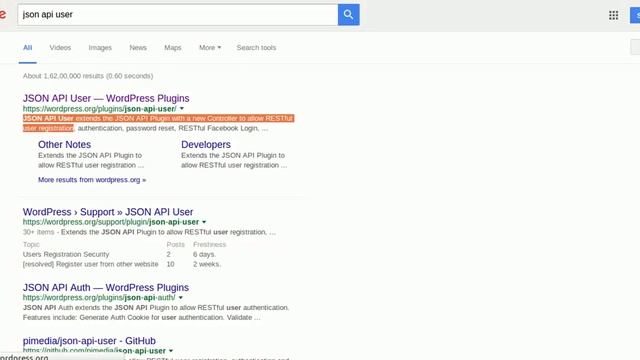
Task: Open 'JSON API Auth — WordPress Plugins' result
Action: (x=106, y=287)
